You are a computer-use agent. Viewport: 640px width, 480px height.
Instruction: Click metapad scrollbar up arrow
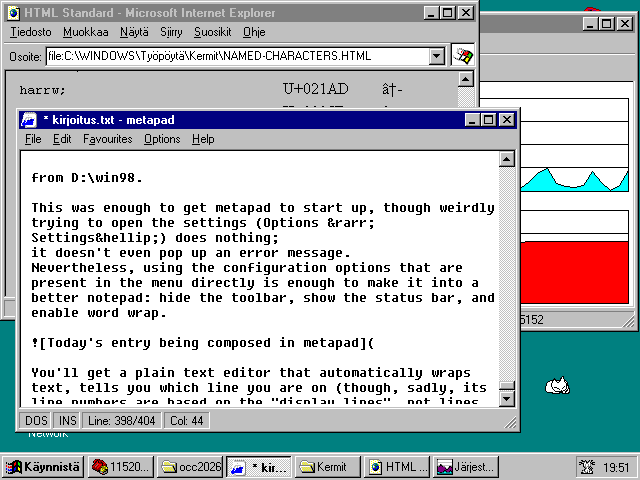point(507,159)
